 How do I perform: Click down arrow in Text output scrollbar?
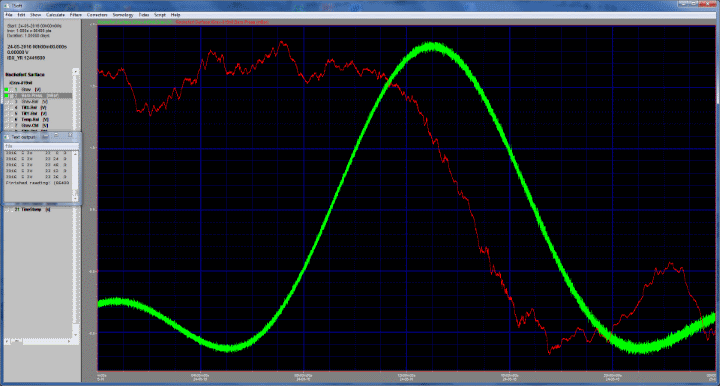point(76,198)
